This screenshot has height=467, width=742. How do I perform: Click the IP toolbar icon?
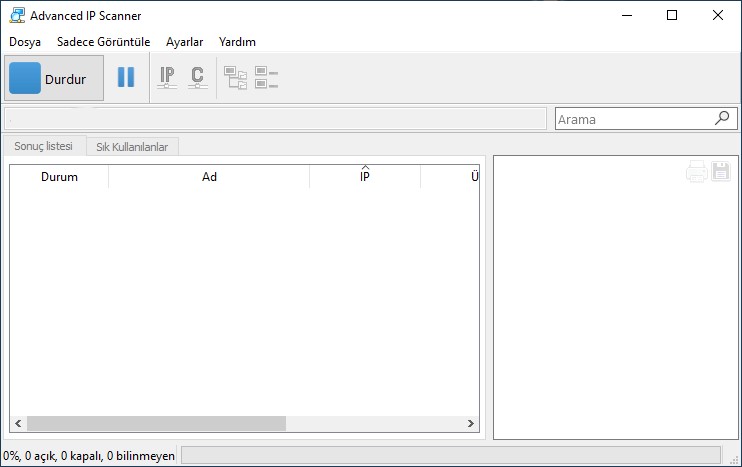click(167, 77)
